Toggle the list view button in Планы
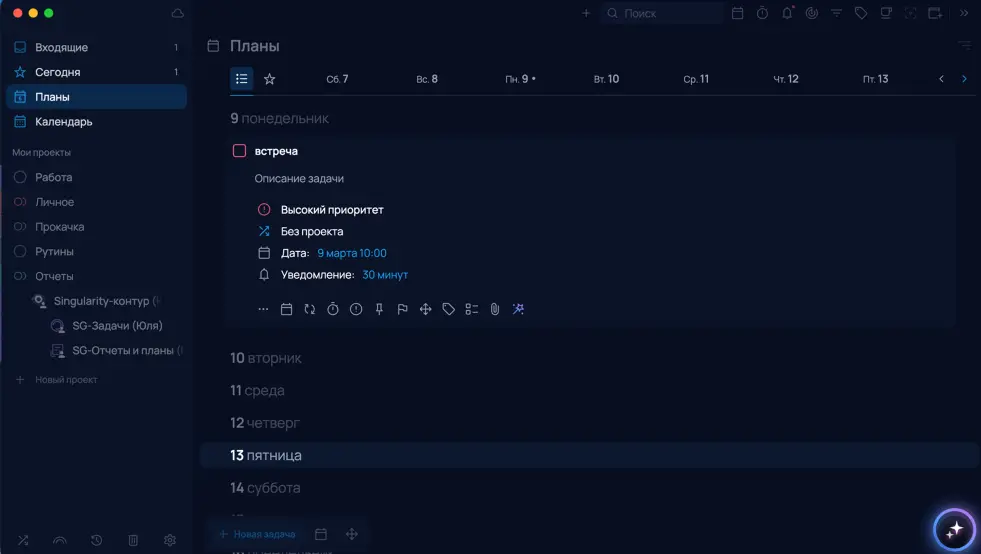The height and width of the screenshot is (554, 981). tap(241, 79)
